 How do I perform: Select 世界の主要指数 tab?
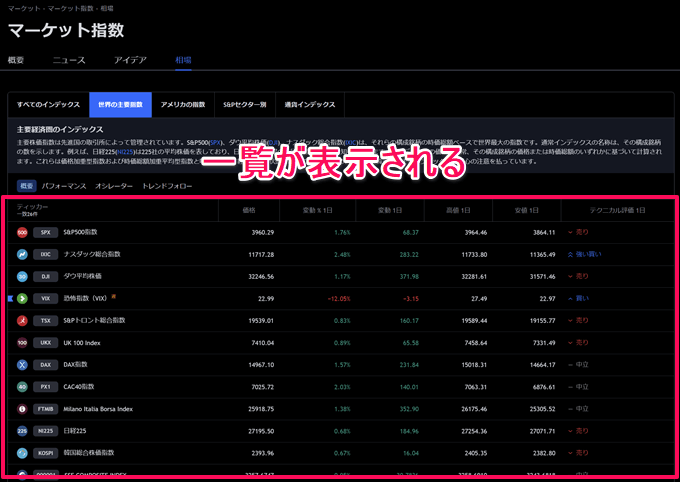[121, 105]
